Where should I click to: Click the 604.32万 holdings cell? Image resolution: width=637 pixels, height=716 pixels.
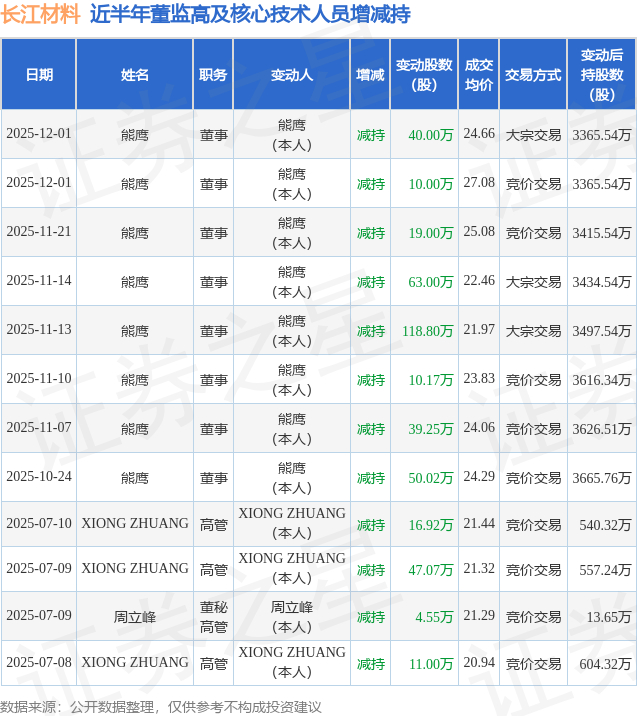601,663
